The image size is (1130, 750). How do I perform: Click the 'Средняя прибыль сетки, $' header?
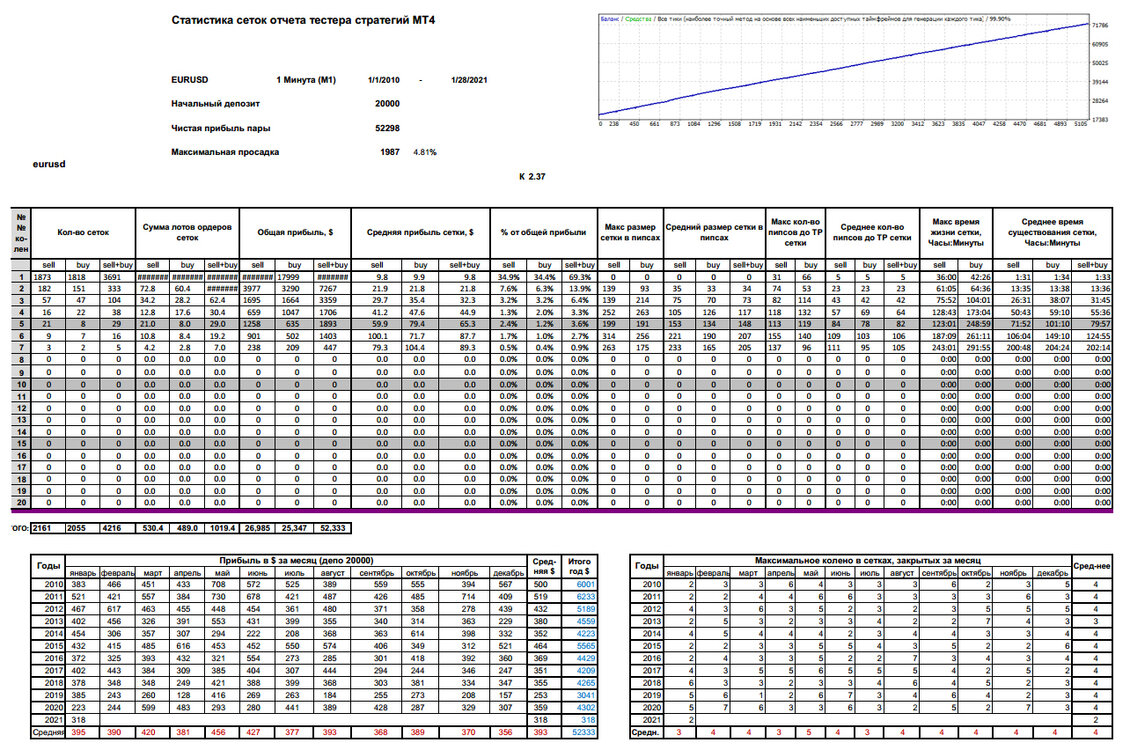[420, 233]
